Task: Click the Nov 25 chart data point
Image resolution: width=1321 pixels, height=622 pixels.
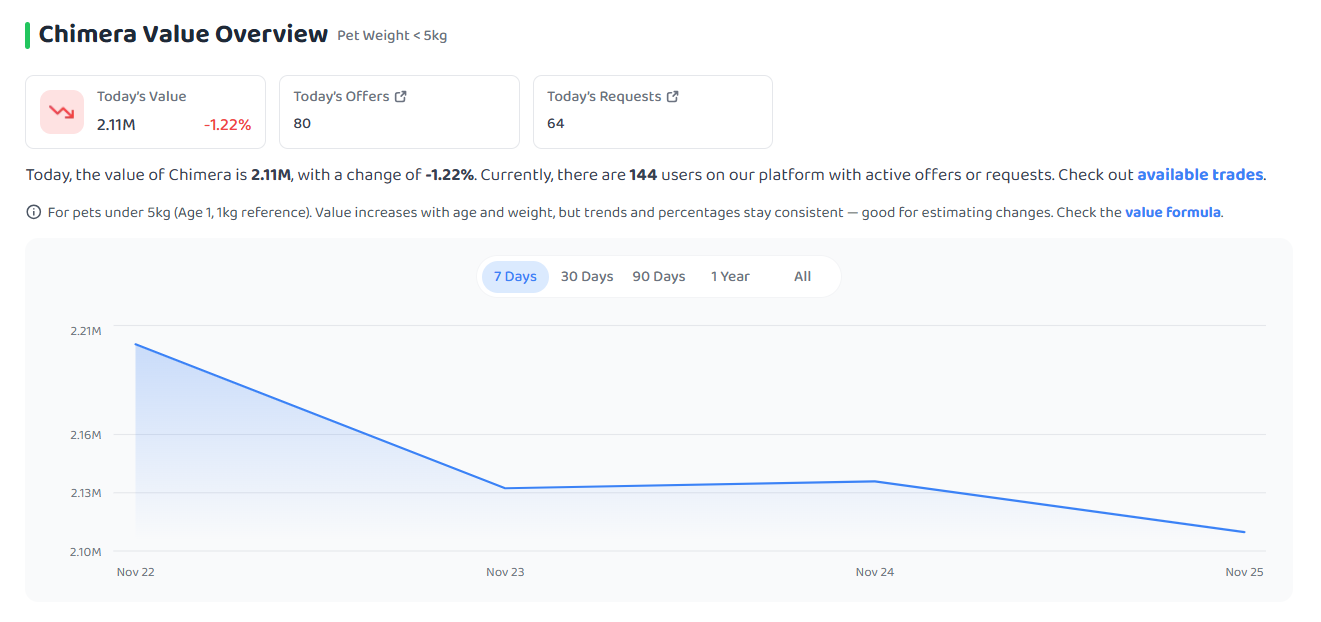Action: click(x=1245, y=532)
